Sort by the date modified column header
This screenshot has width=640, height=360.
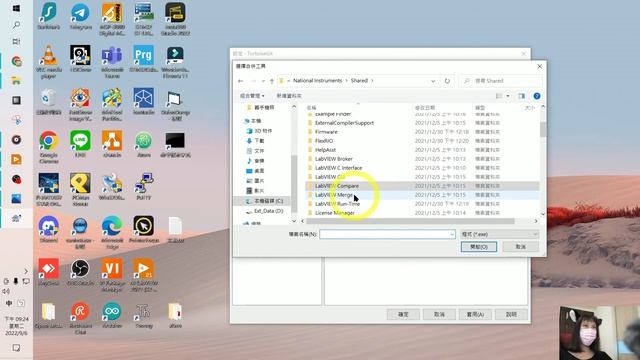[425, 108]
